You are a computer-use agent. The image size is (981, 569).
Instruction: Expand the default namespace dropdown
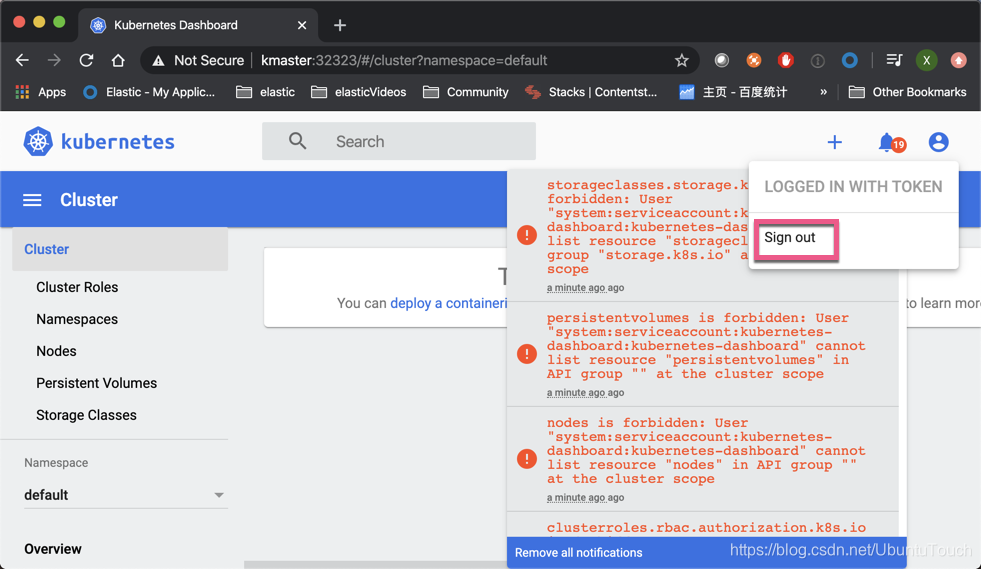[x=125, y=495]
